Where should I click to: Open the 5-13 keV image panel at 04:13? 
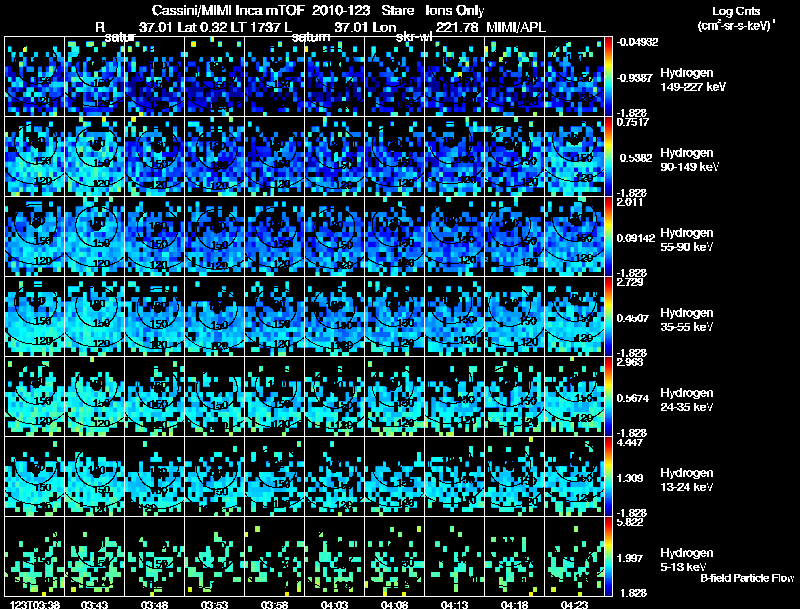pyautogui.click(x=454, y=557)
